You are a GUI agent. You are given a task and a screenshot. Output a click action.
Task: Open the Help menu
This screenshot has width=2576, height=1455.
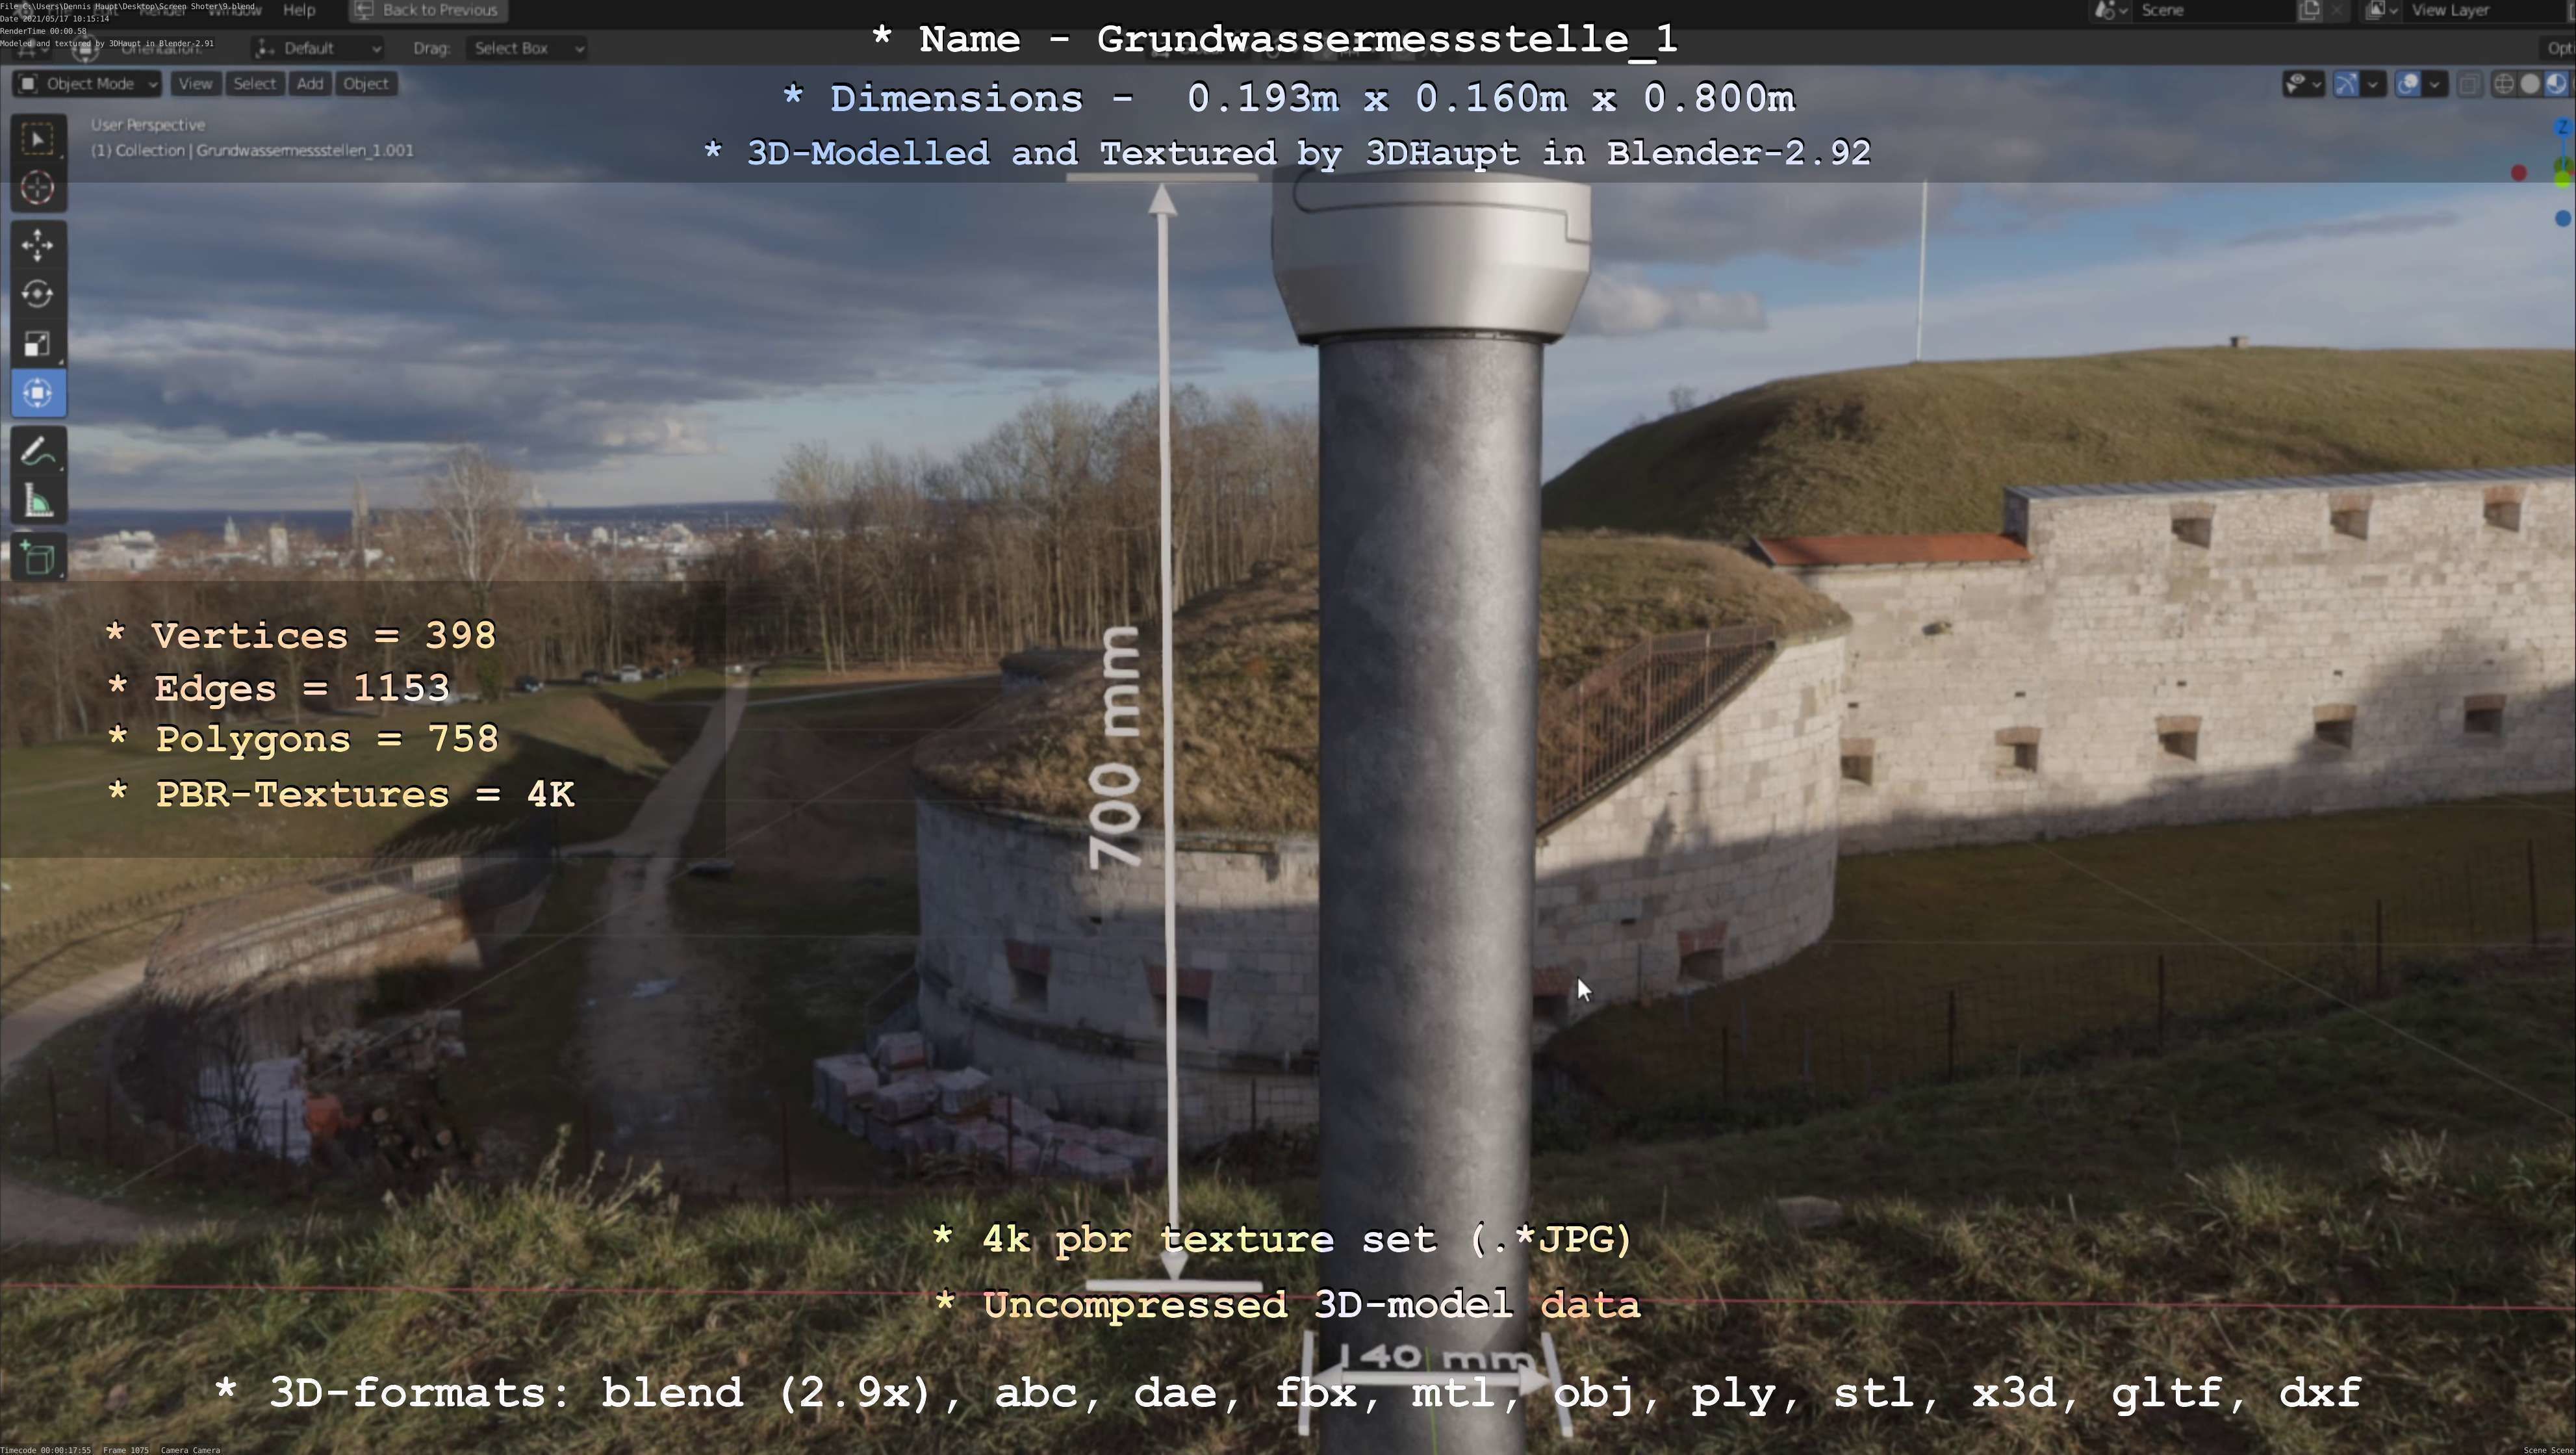[x=299, y=10]
